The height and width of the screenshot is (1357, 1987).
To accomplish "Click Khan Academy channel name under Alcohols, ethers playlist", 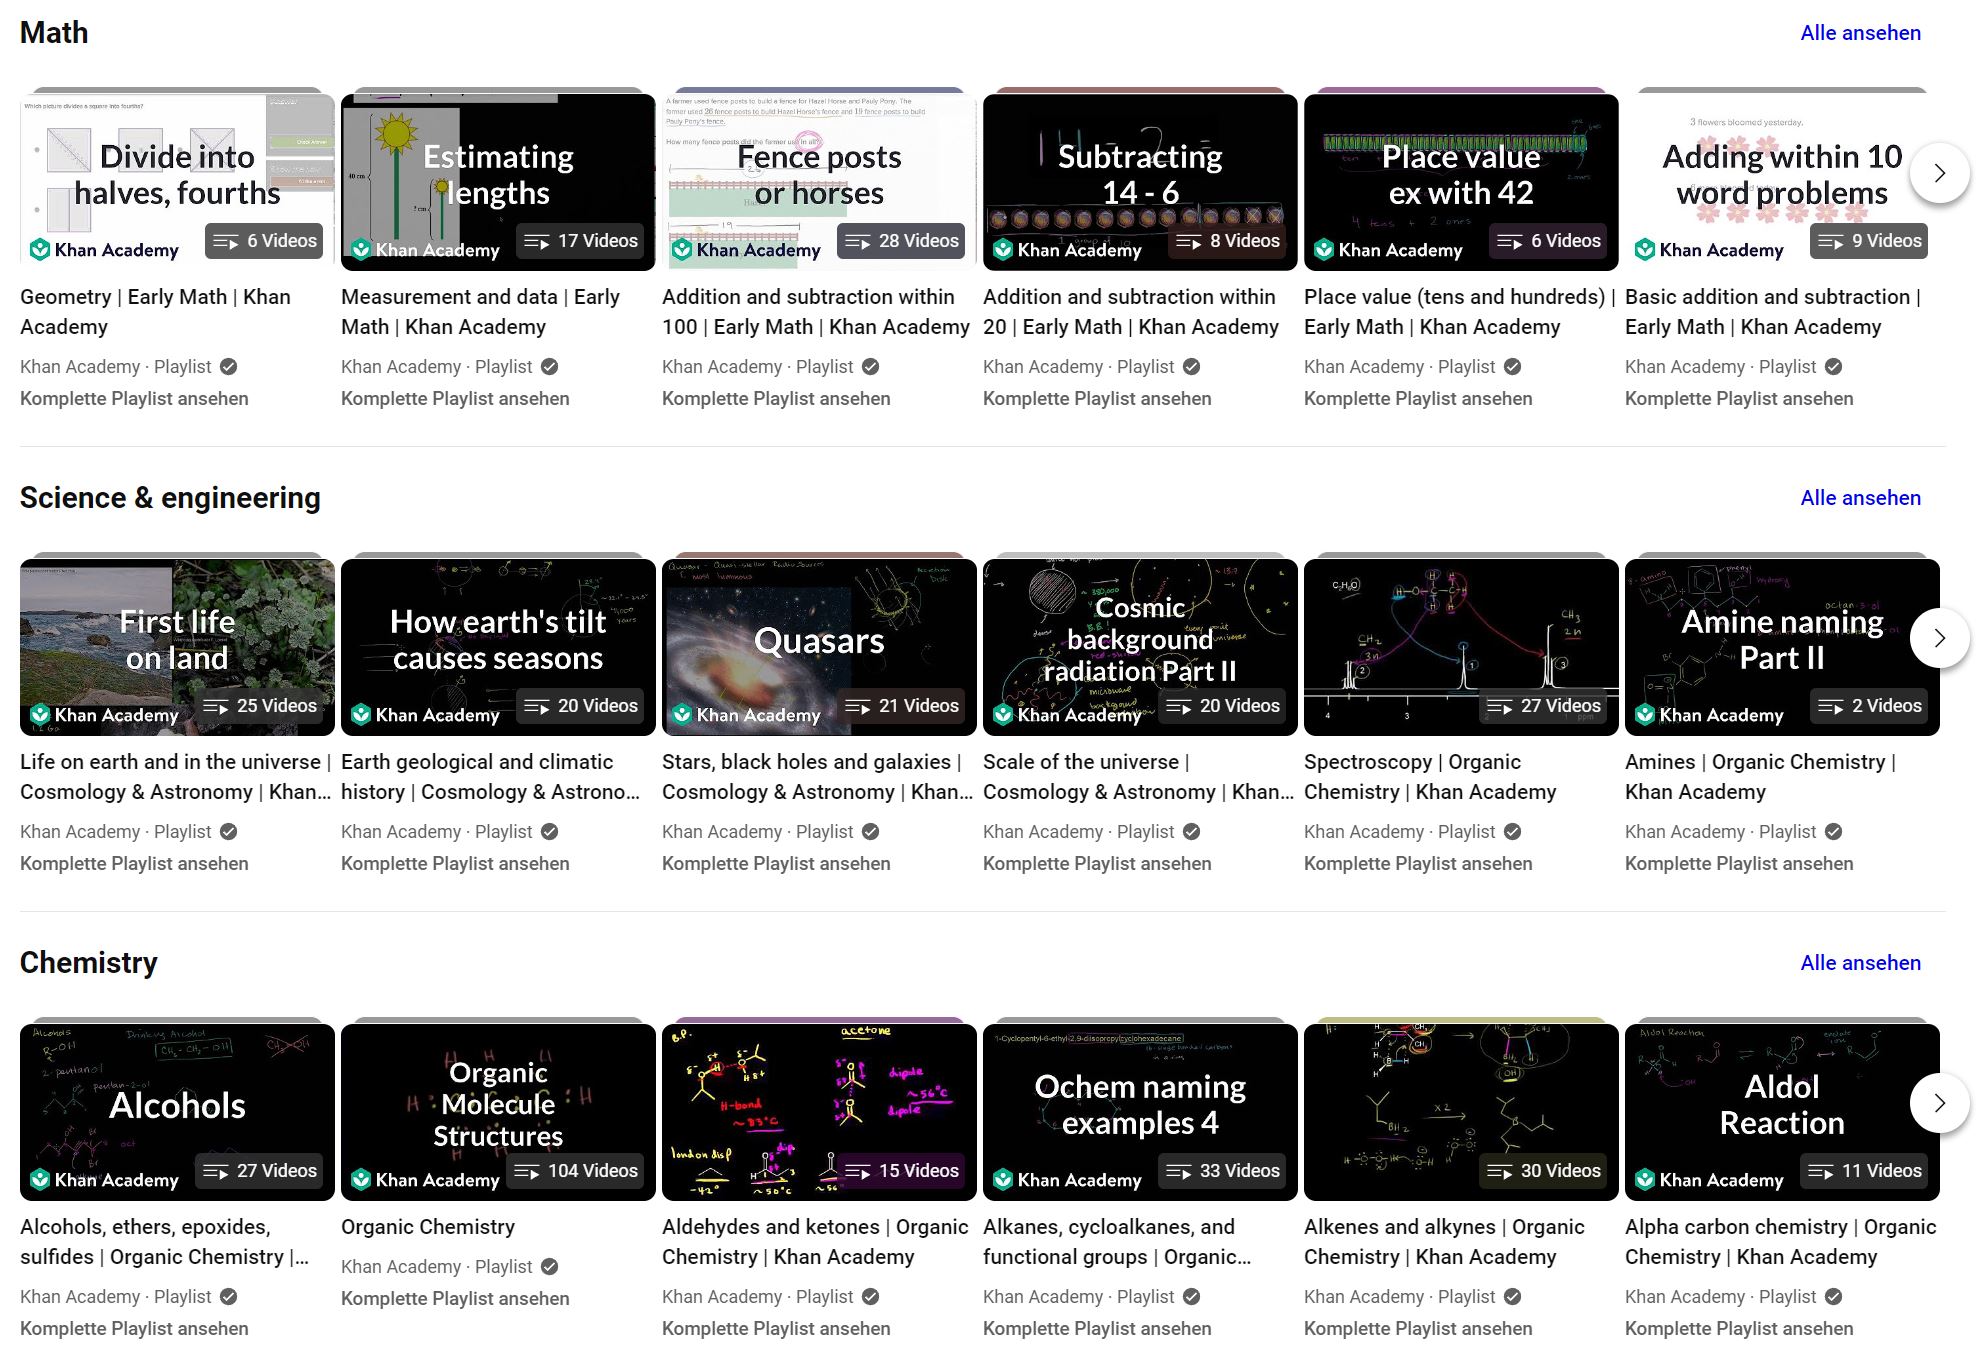I will point(80,1297).
